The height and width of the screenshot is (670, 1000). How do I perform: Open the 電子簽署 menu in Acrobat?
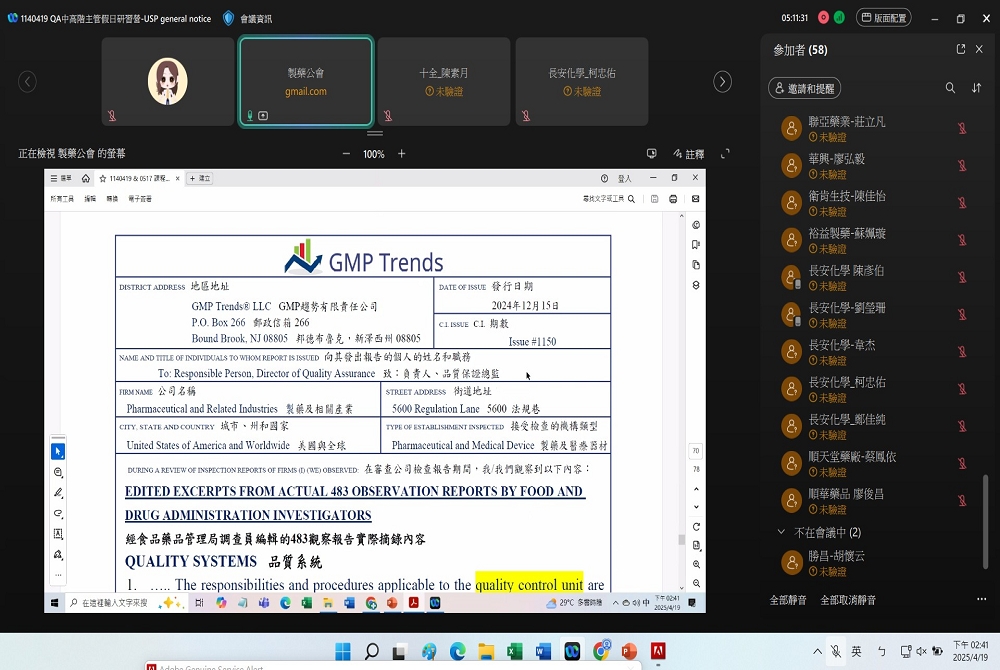pyautogui.click(x=140, y=199)
